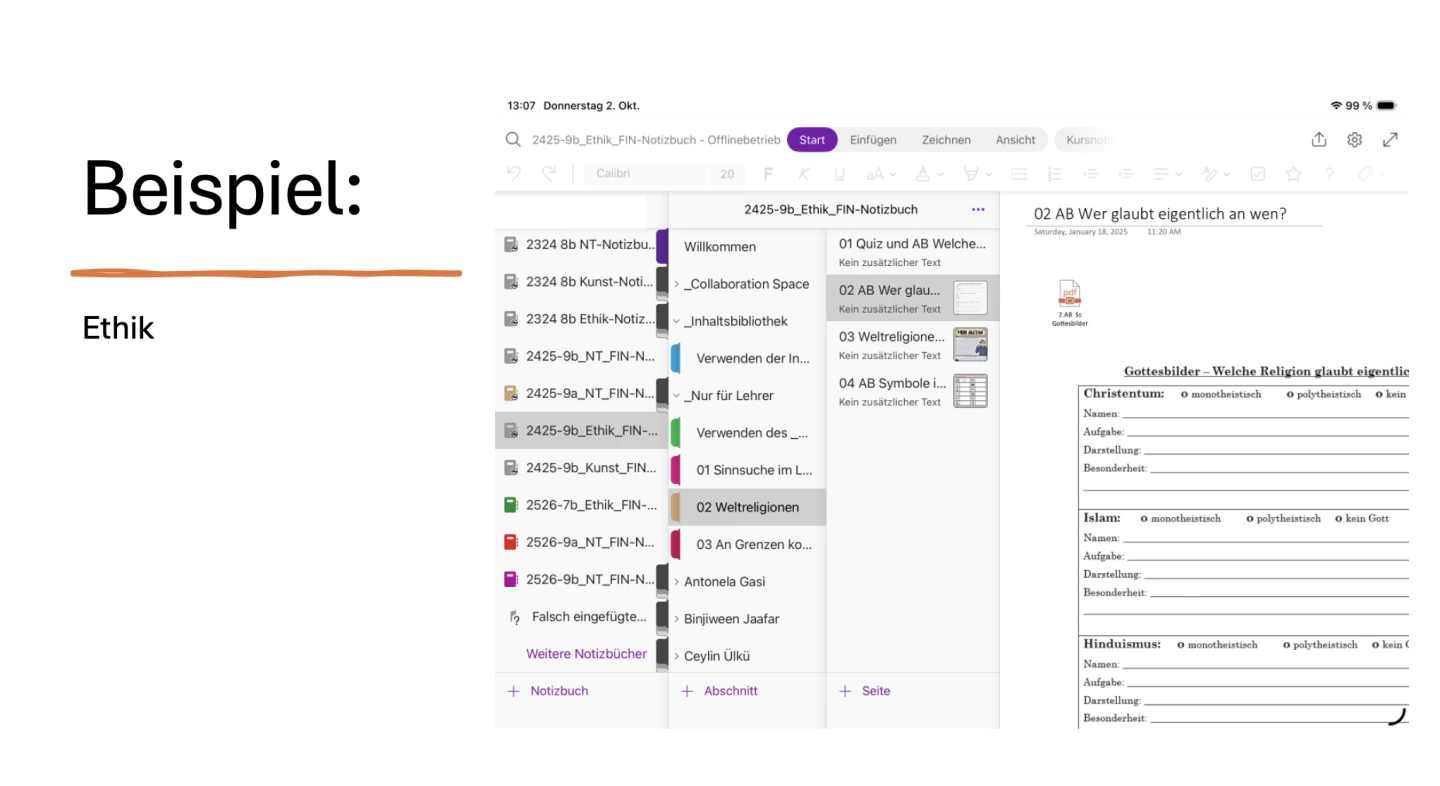
Task: Open the font color dropdown arrow
Action: tap(940, 175)
